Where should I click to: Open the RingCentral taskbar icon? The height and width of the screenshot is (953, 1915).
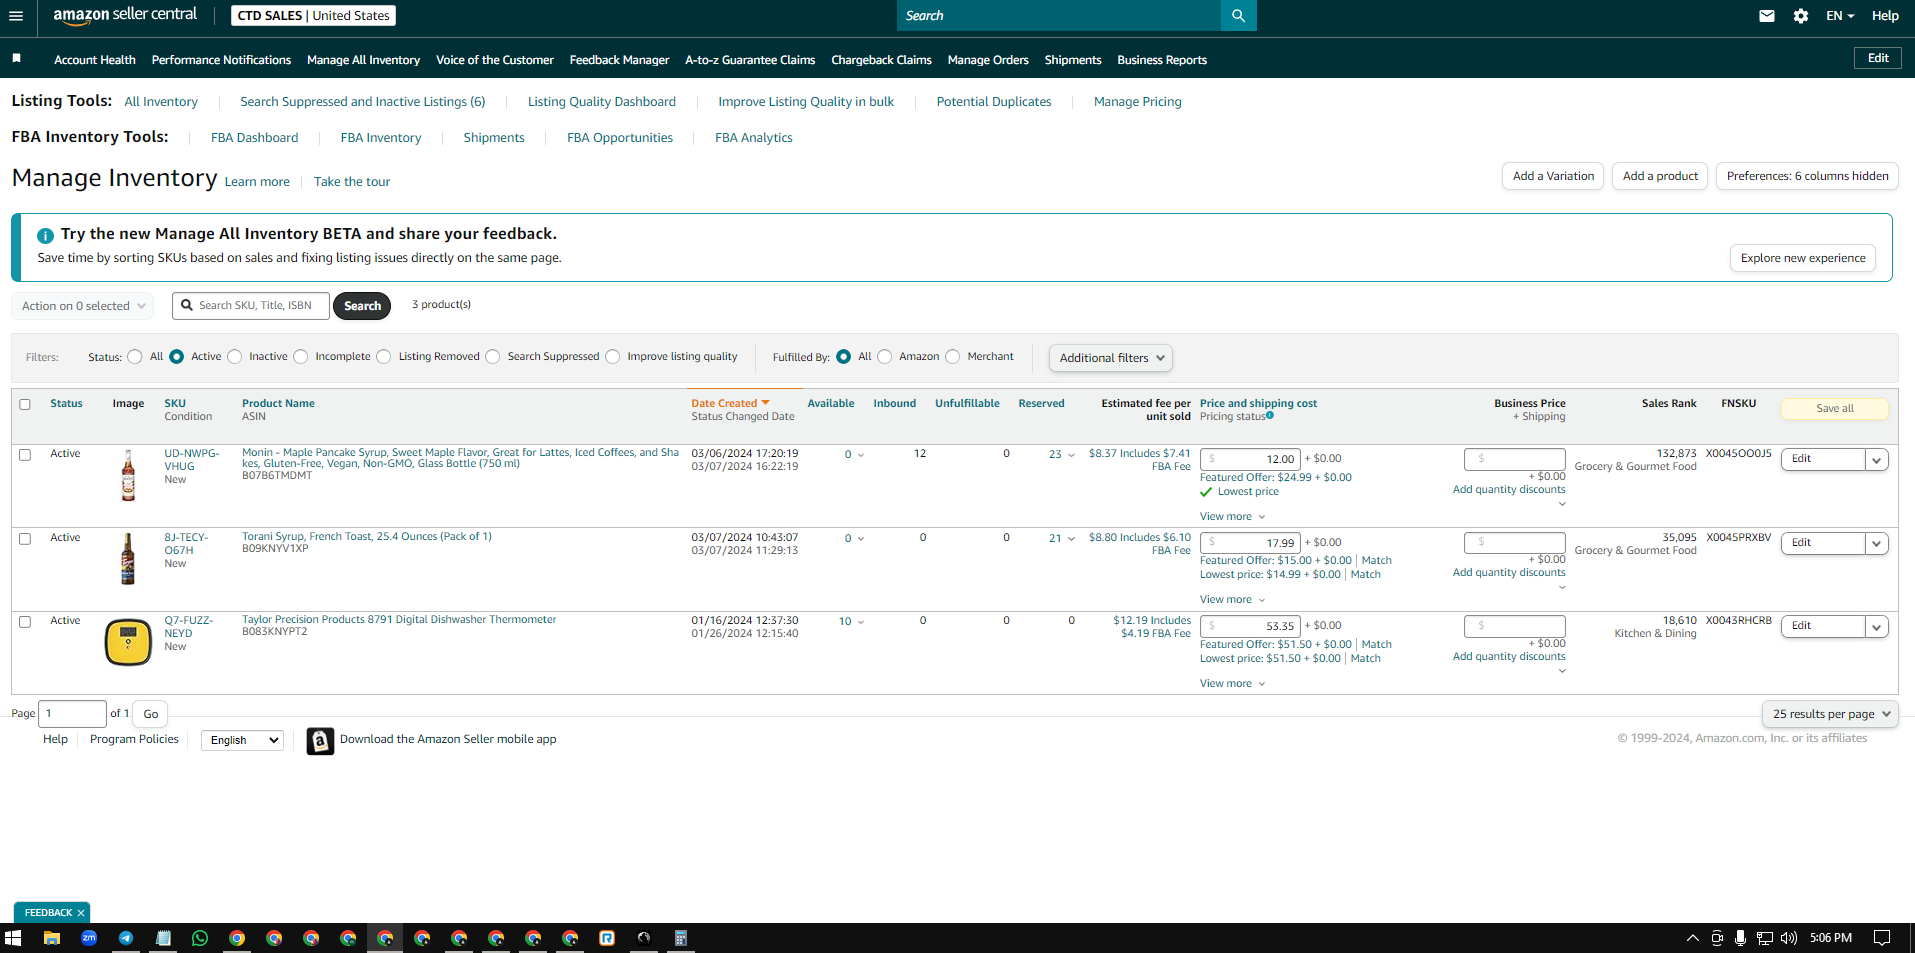point(607,938)
